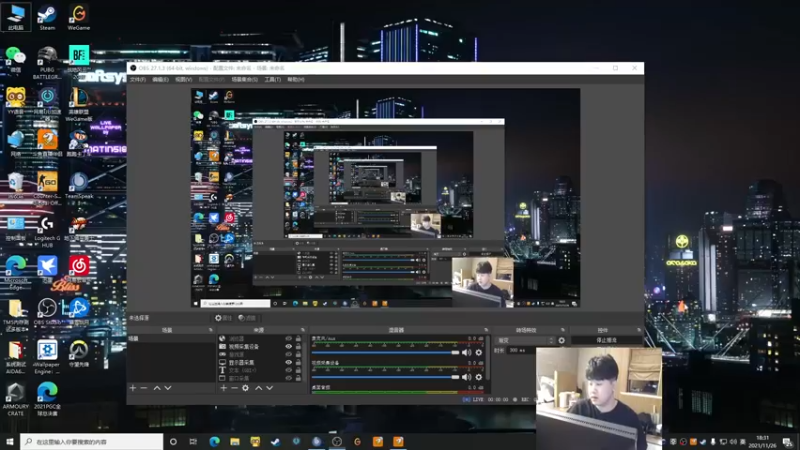
Task: Open the 帮助(H) menu in OBS
Action: [296, 80]
